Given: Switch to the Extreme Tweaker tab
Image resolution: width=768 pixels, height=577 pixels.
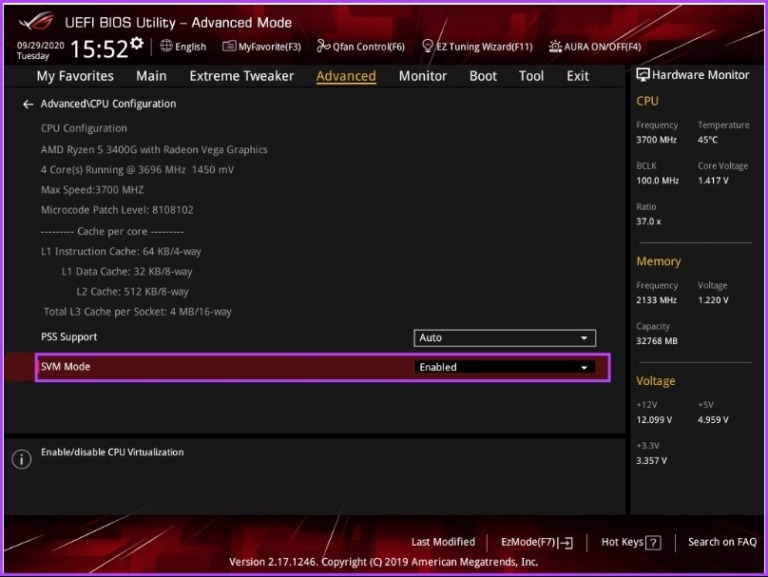Looking at the screenshot, I should pos(241,76).
